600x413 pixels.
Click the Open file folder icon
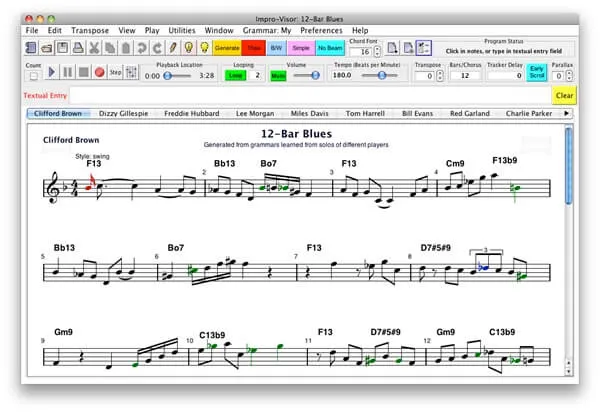(x=48, y=47)
